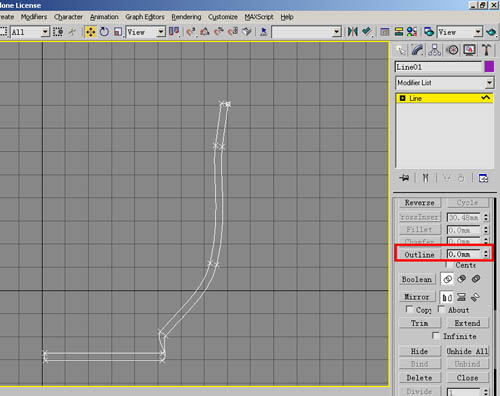500x396 pixels.
Task: Click the Align tool icon
Action: coord(367,32)
